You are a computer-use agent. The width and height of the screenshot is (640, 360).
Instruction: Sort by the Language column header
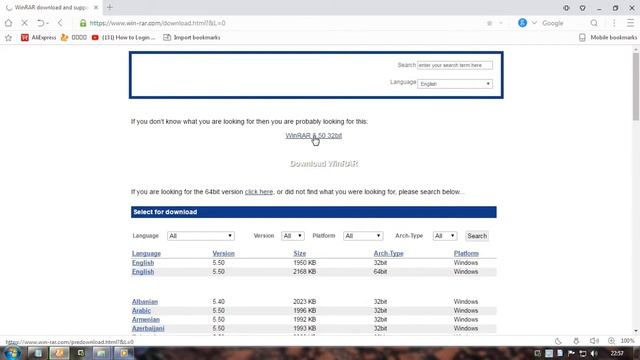(146, 253)
